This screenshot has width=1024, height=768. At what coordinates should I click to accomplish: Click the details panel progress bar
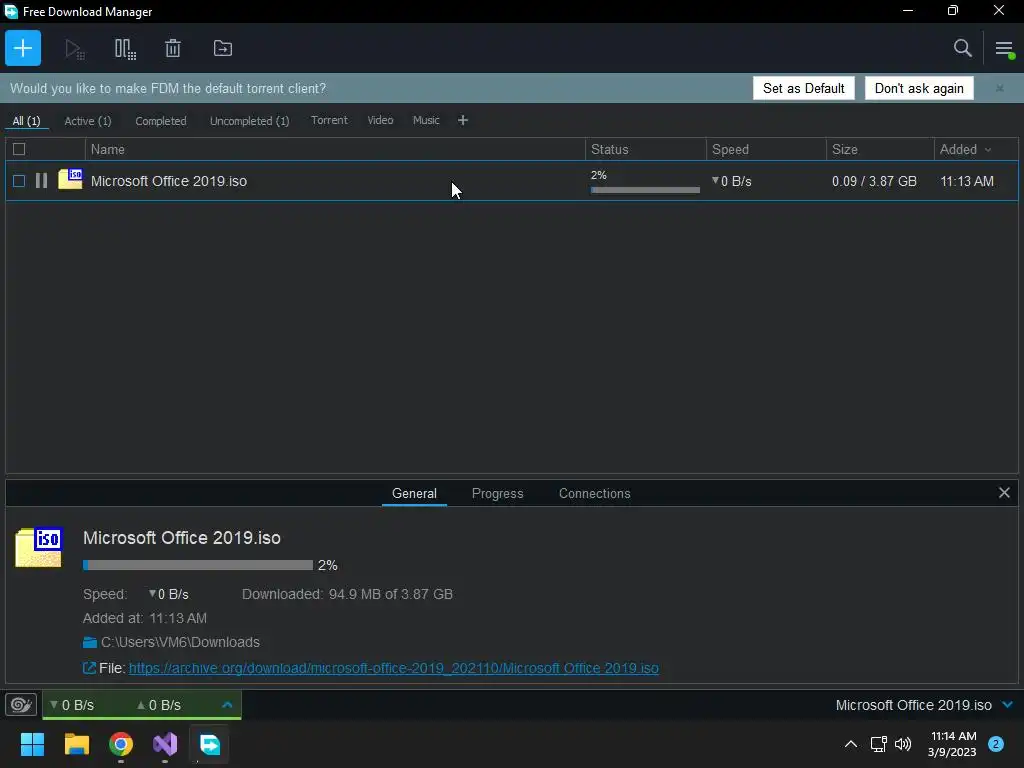[198, 565]
